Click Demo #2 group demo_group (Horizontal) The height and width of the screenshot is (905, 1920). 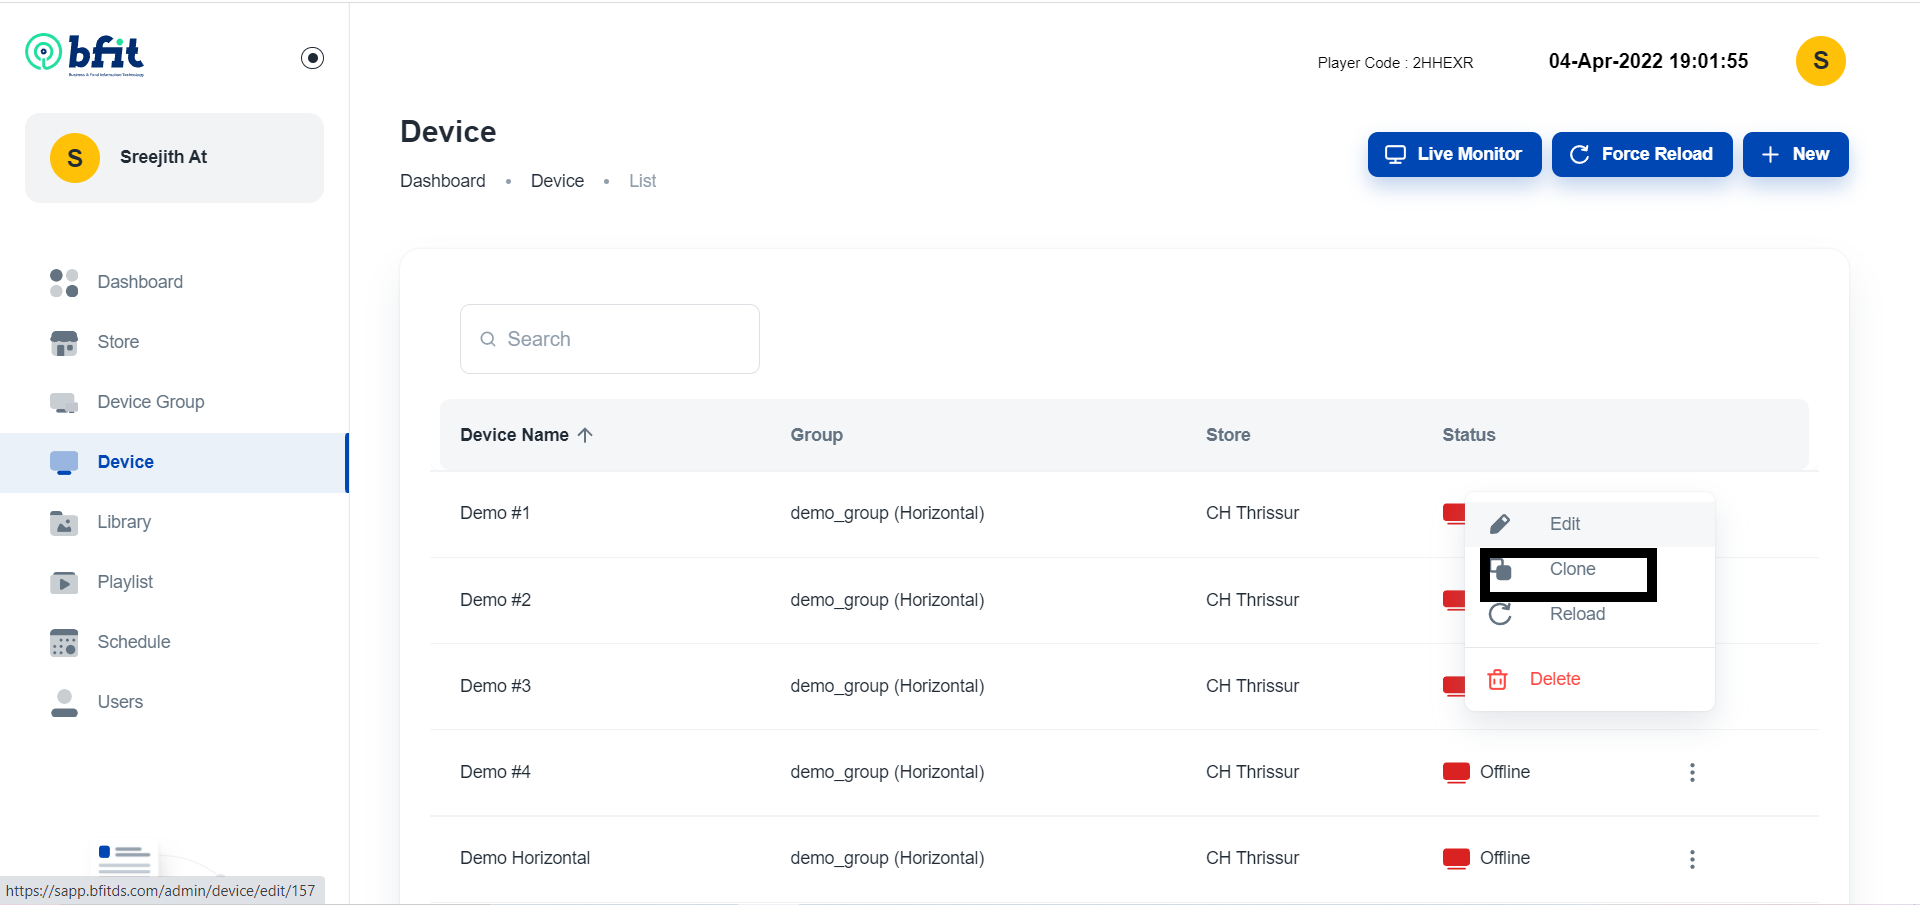coord(887,600)
